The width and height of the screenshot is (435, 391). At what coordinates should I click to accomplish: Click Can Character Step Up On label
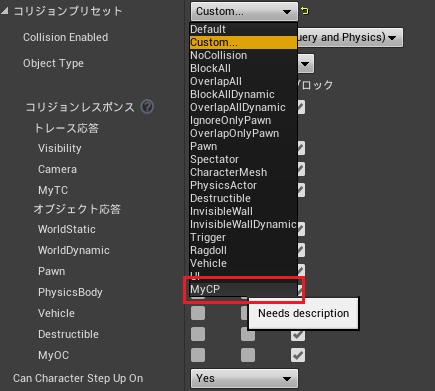pos(78,378)
